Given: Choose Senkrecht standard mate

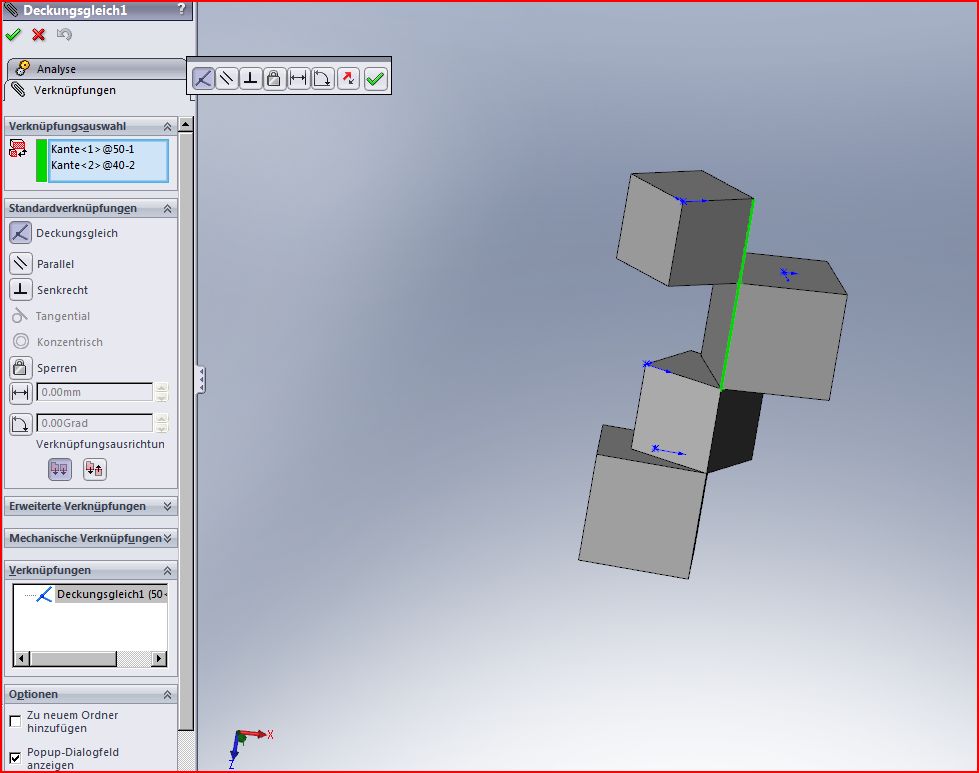Looking at the screenshot, I should pyautogui.click(x=21, y=290).
